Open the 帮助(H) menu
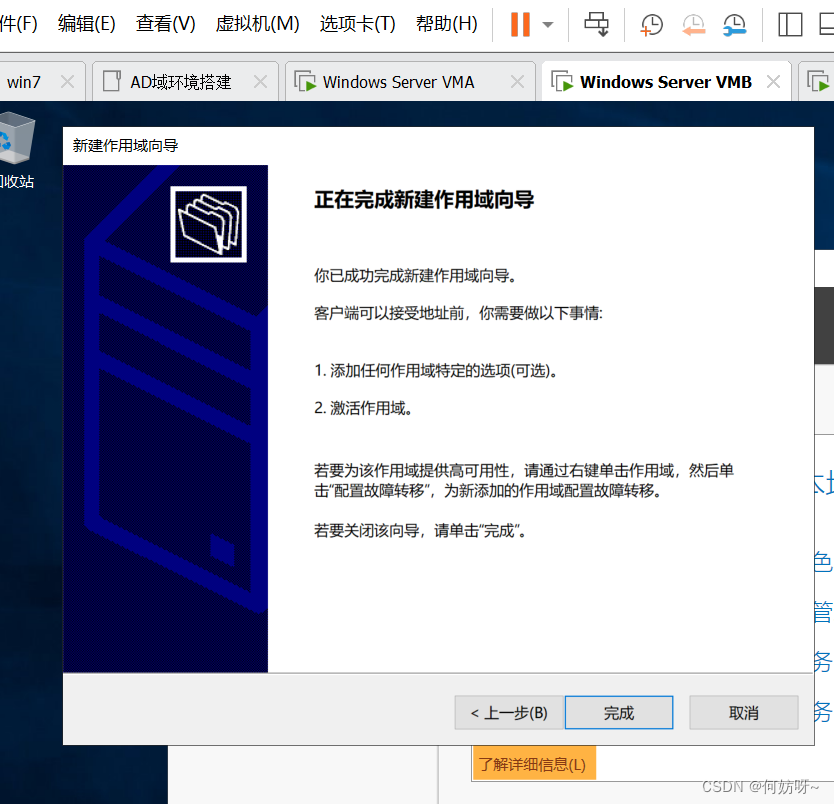The width and height of the screenshot is (834, 804). [446, 24]
